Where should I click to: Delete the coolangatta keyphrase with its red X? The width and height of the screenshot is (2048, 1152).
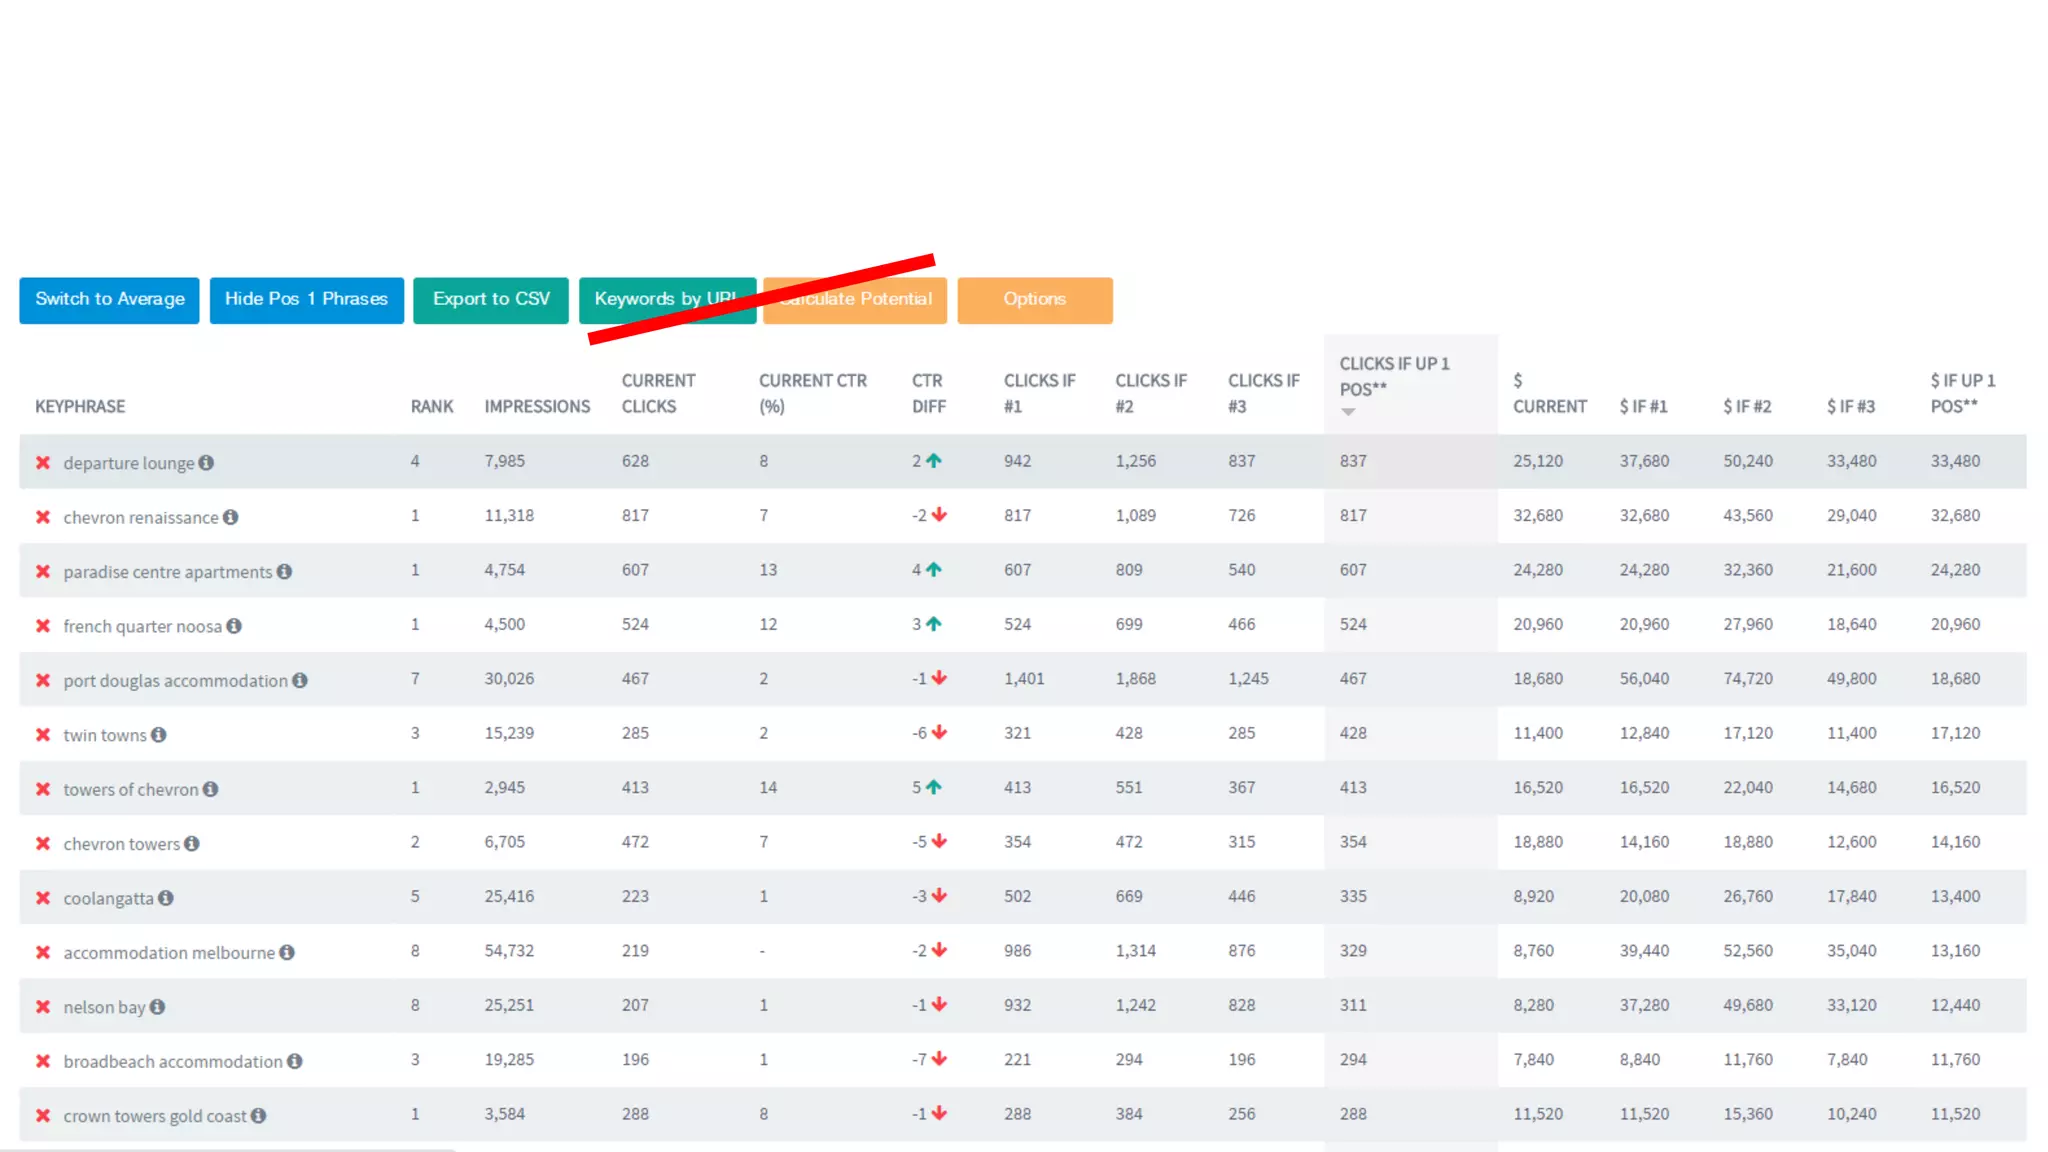pyautogui.click(x=43, y=898)
